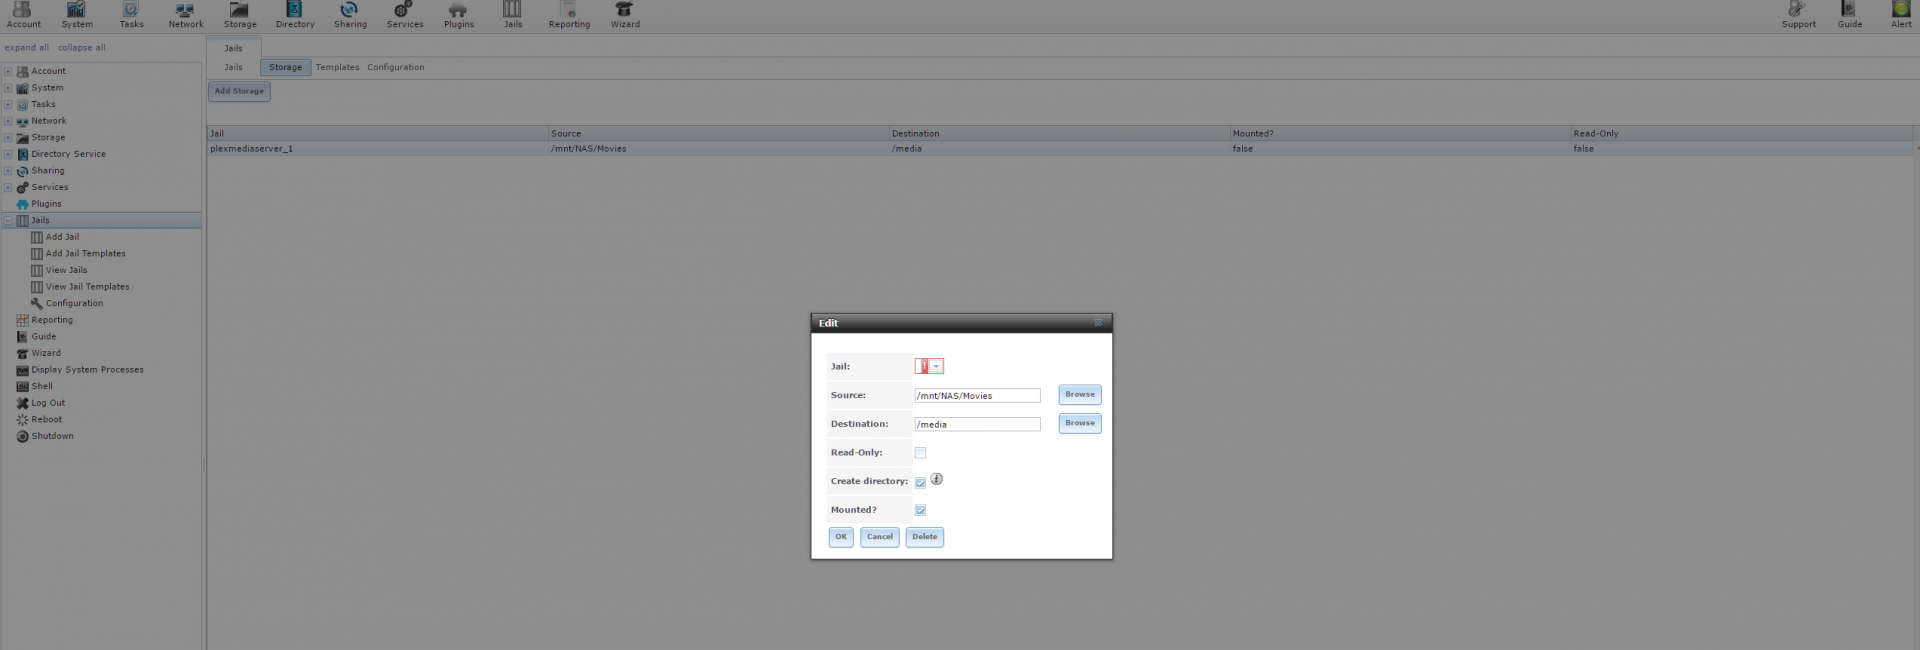The height and width of the screenshot is (650, 1920).
Task: Enable the Read-Only checkbox
Action: coord(920,453)
